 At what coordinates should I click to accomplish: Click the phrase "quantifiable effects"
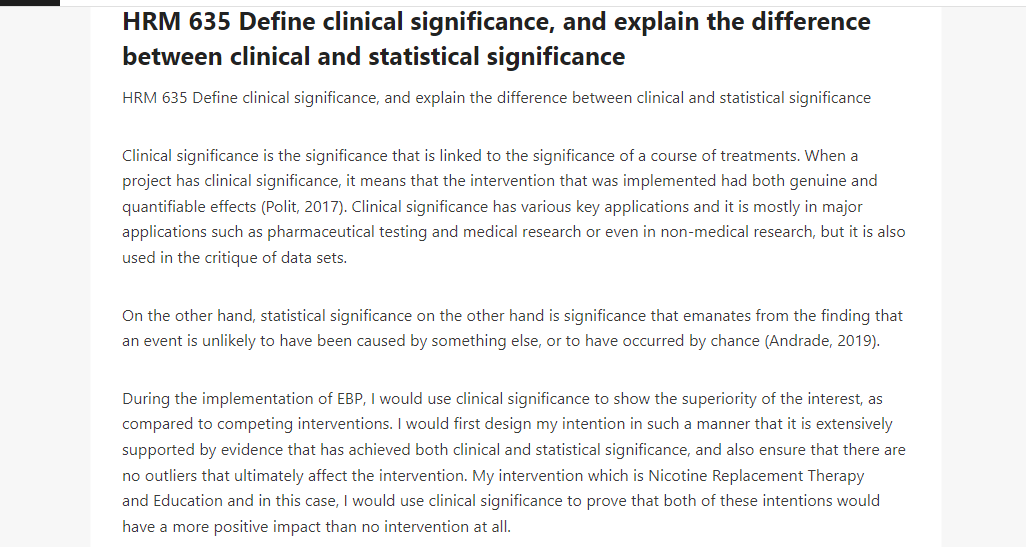[x=189, y=207]
